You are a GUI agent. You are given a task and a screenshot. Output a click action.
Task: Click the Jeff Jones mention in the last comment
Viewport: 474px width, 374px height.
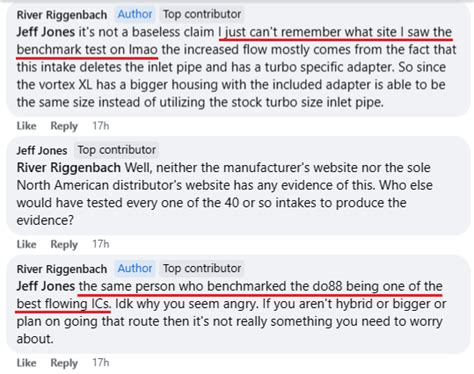(46, 286)
